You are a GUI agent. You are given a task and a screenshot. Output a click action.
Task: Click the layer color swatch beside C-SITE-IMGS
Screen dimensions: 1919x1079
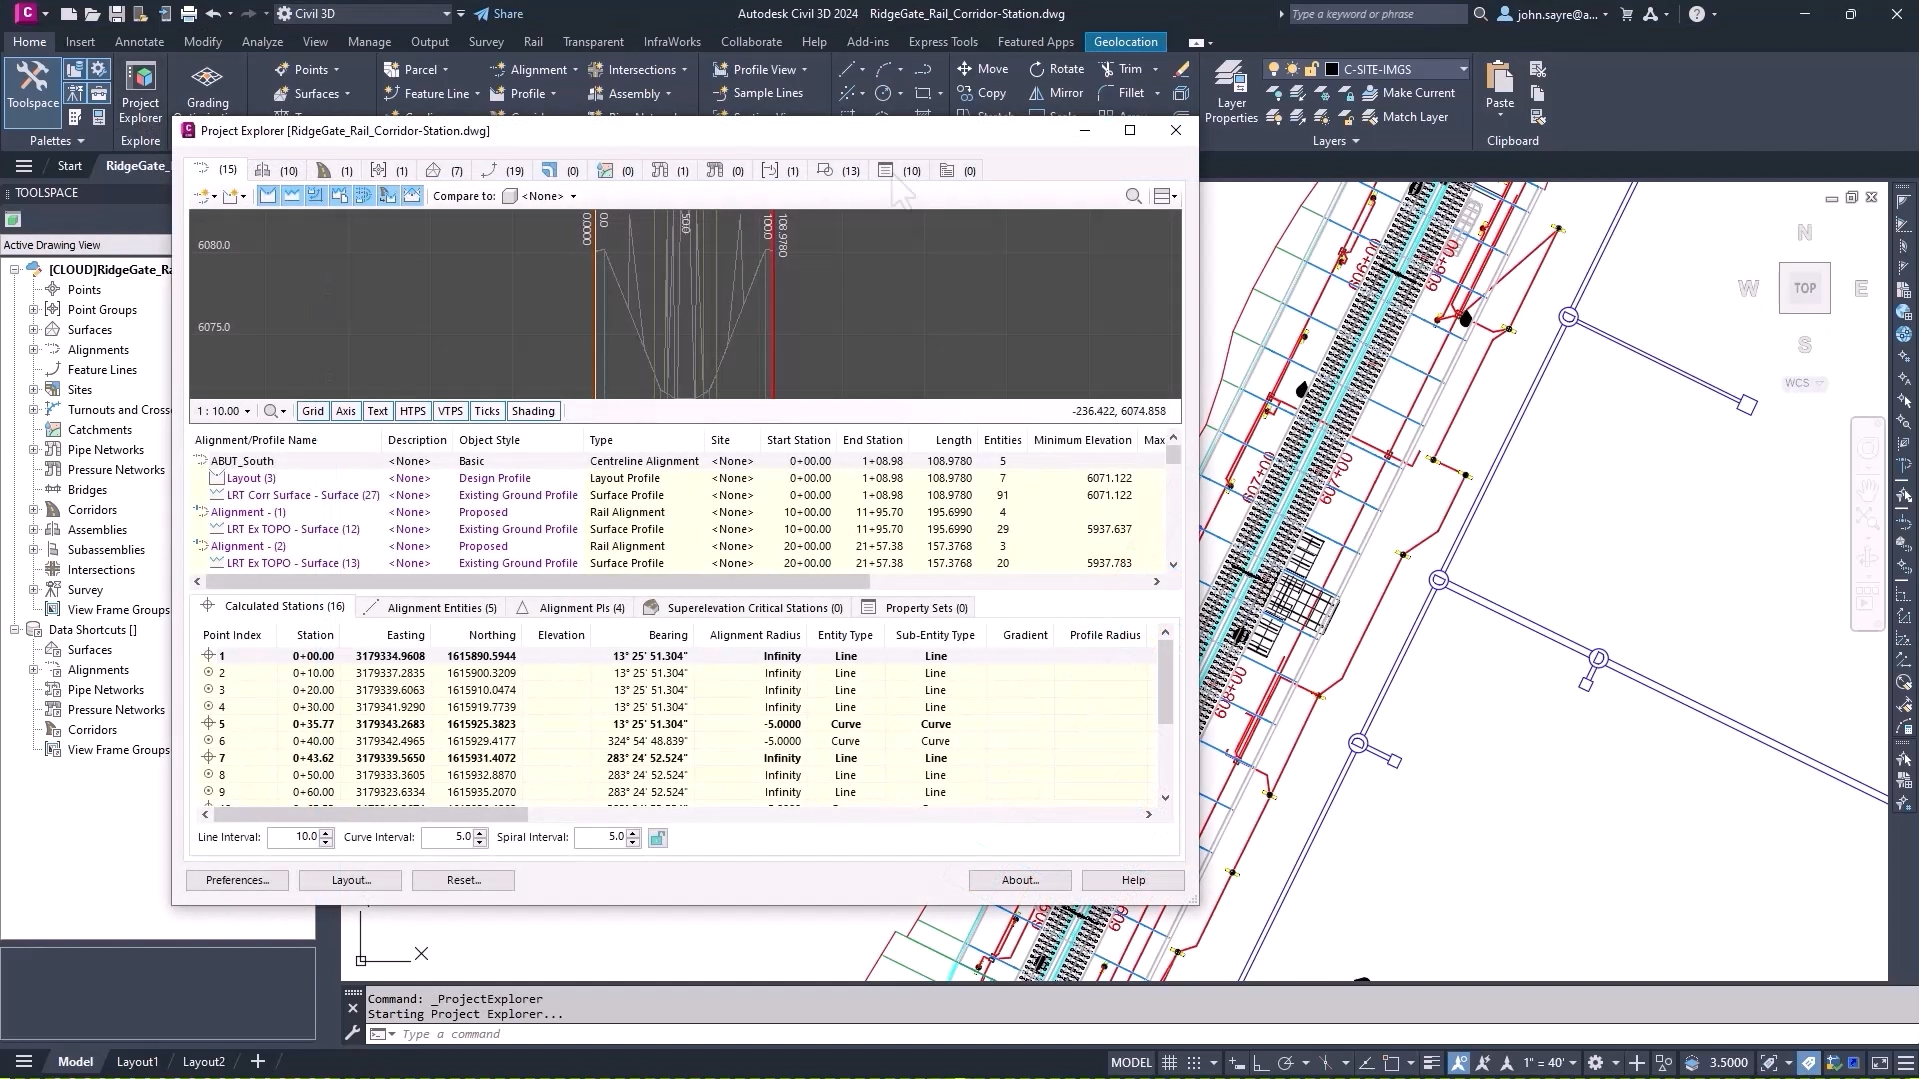(x=1331, y=69)
